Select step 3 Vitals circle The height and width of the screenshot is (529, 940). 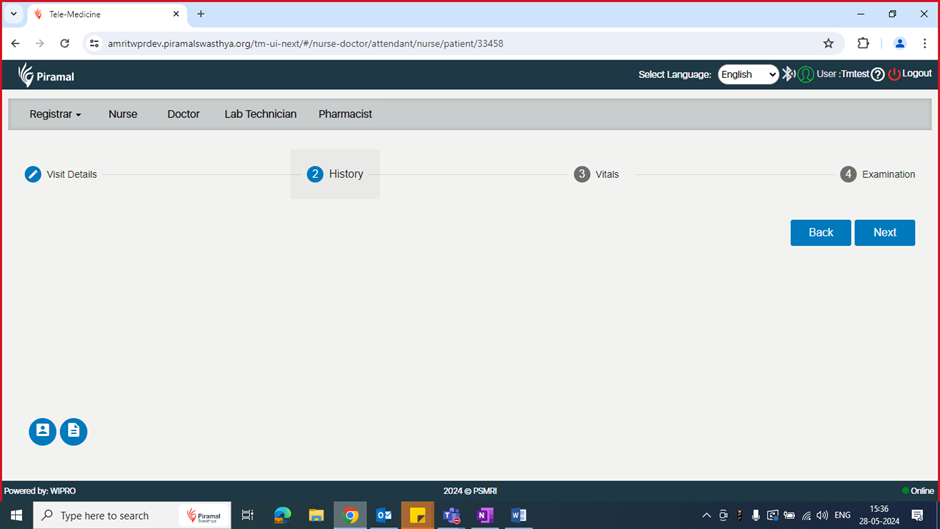582,174
